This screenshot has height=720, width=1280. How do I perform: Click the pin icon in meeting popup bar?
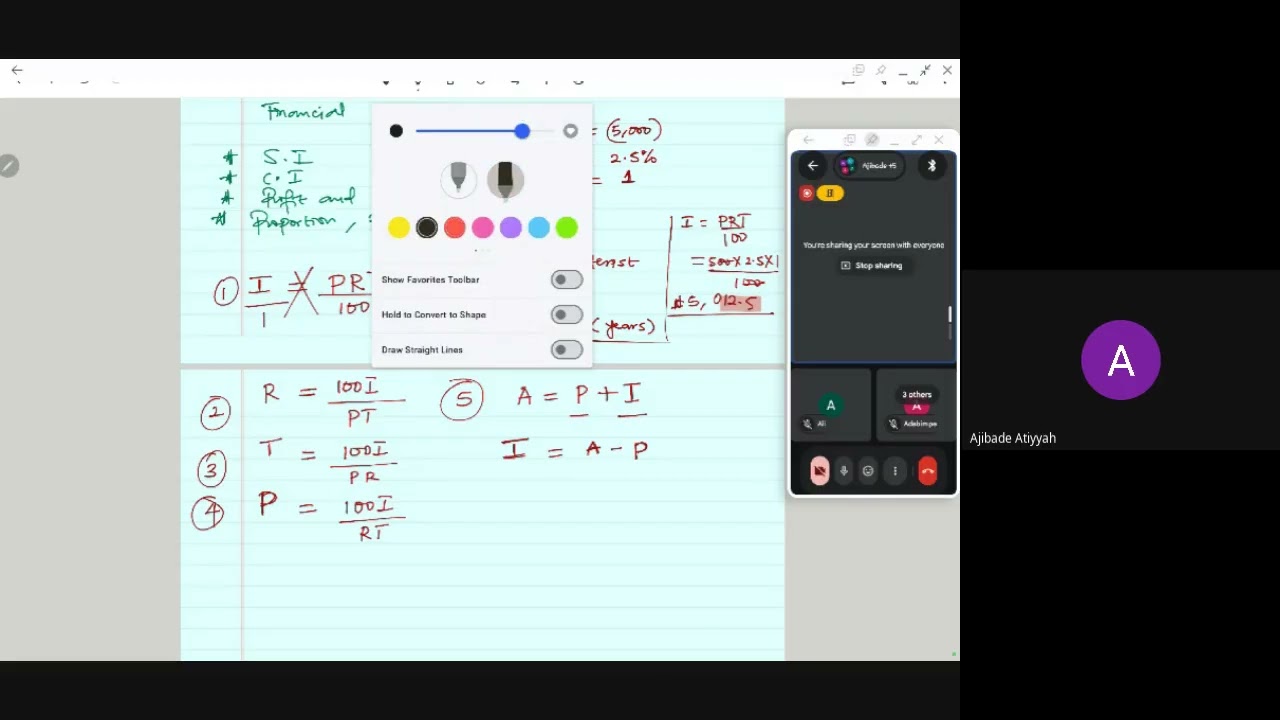click(x=872, y=140)
